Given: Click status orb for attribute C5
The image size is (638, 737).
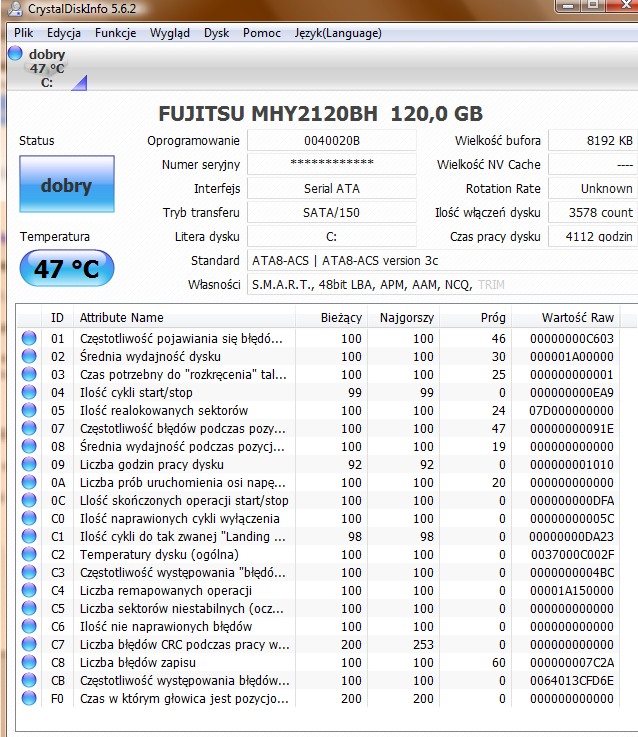Looking at the screenshot, I should click(x=29, y=608).
